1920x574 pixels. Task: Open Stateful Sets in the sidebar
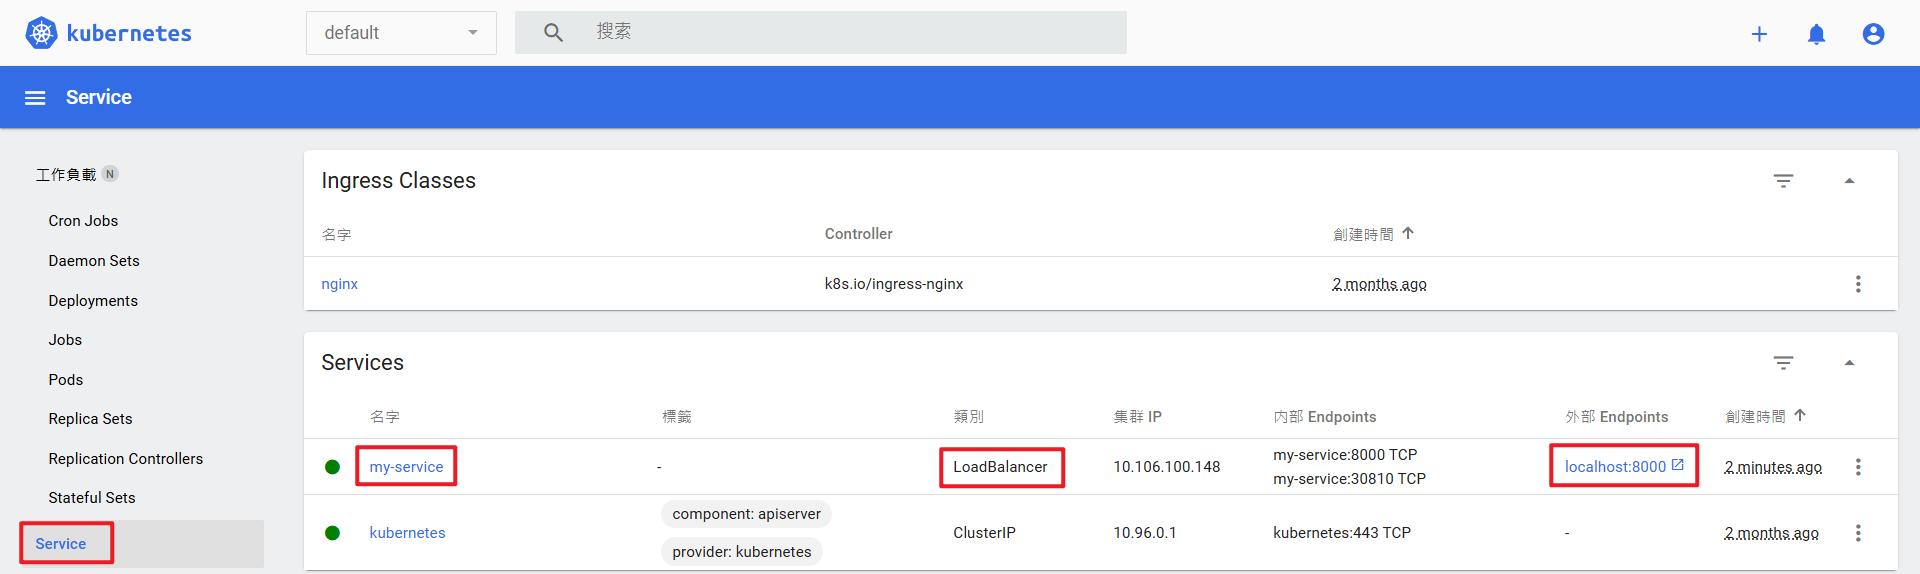click(x=92, y=498)
